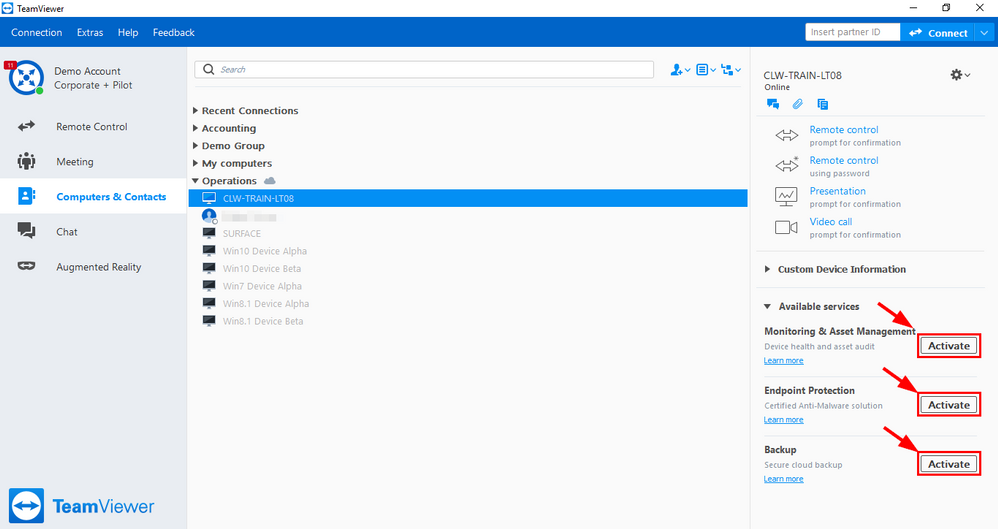Click the paperclip file transfer icon

(x=798, y=104)
